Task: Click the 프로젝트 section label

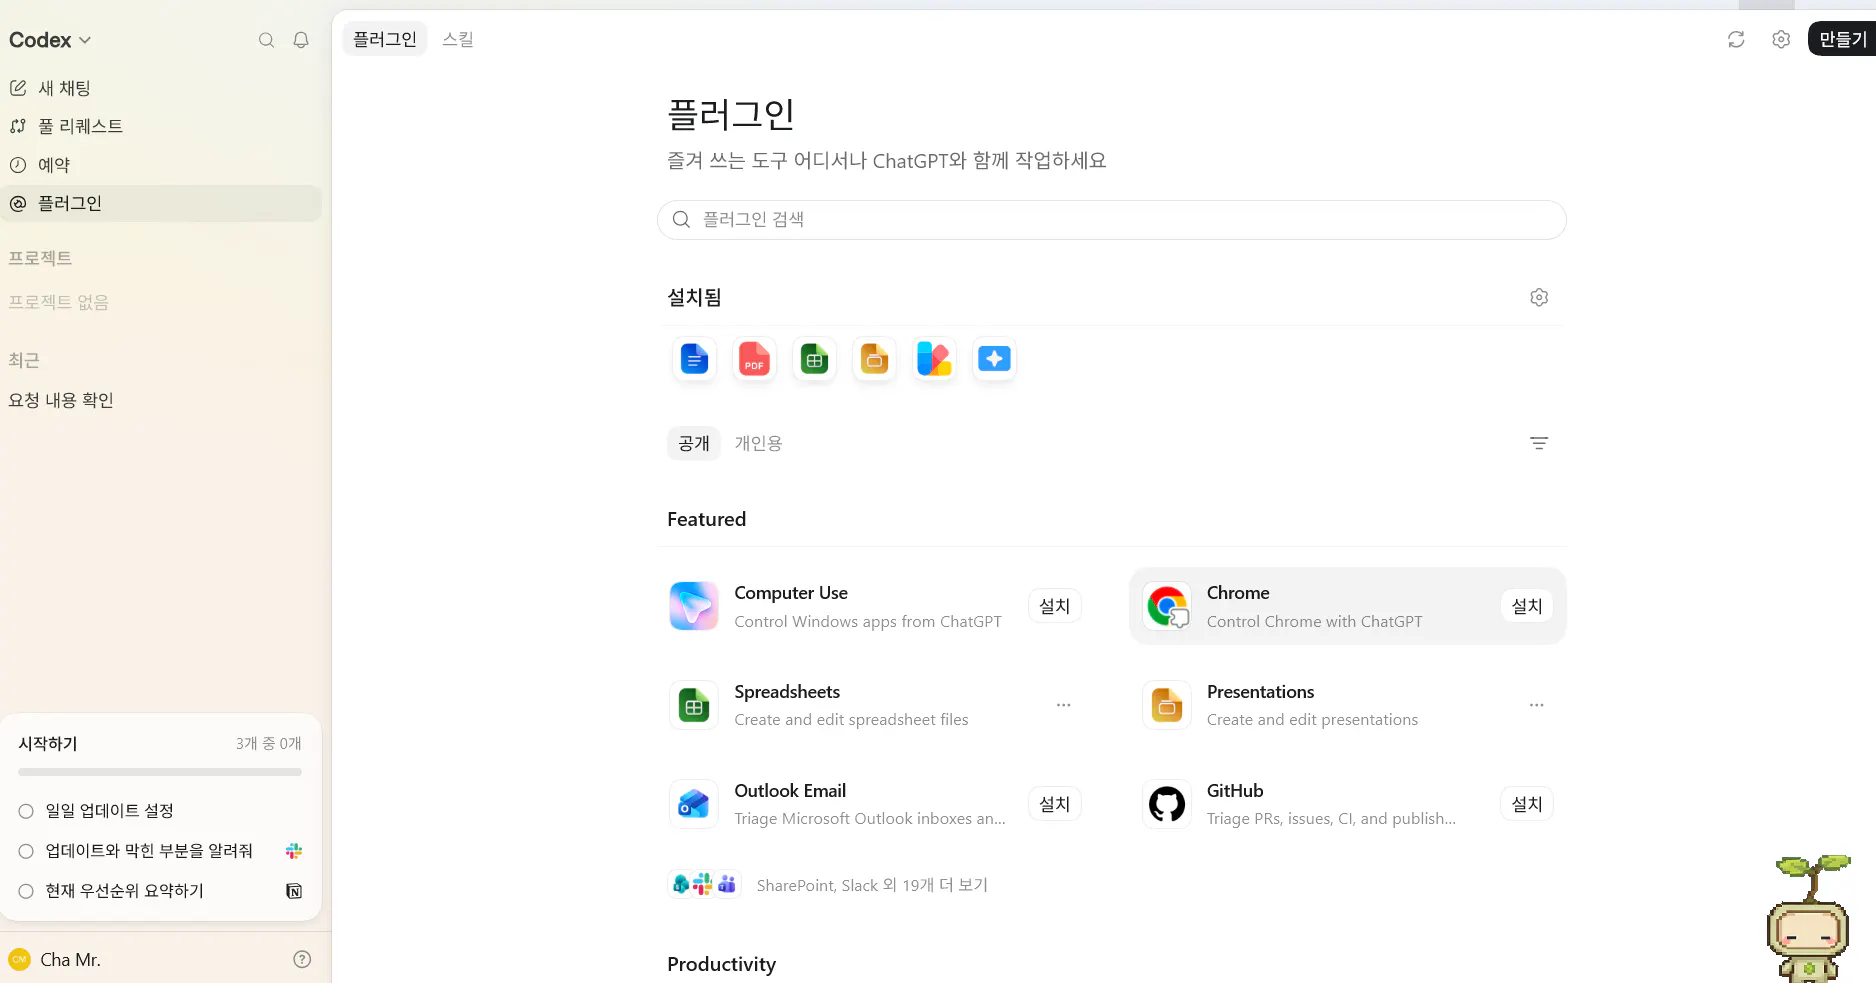Action: [40, 258]
